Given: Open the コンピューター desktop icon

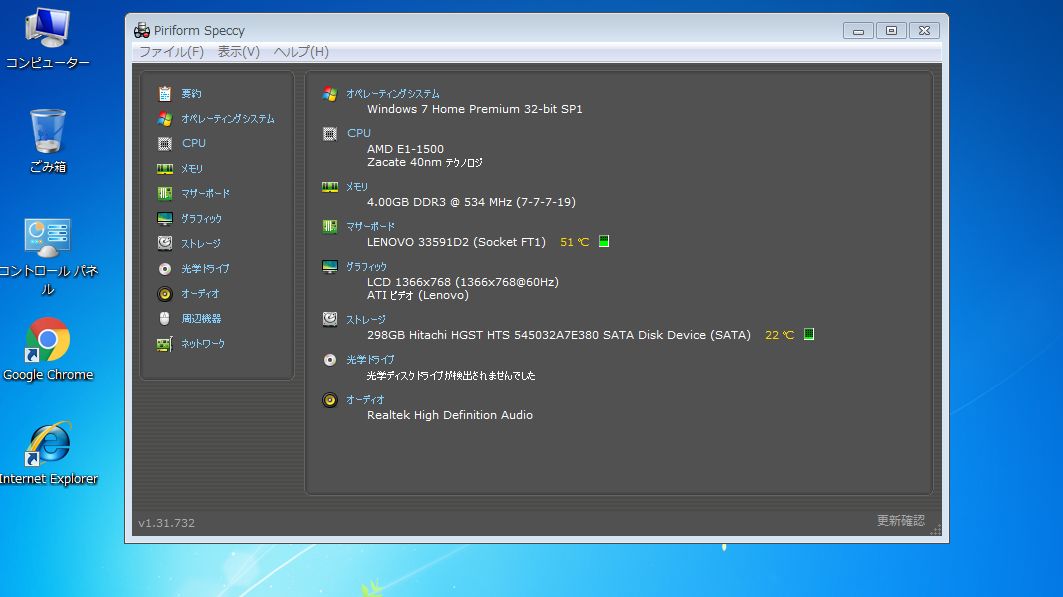Looking at the screenshot, I should 47,39.
